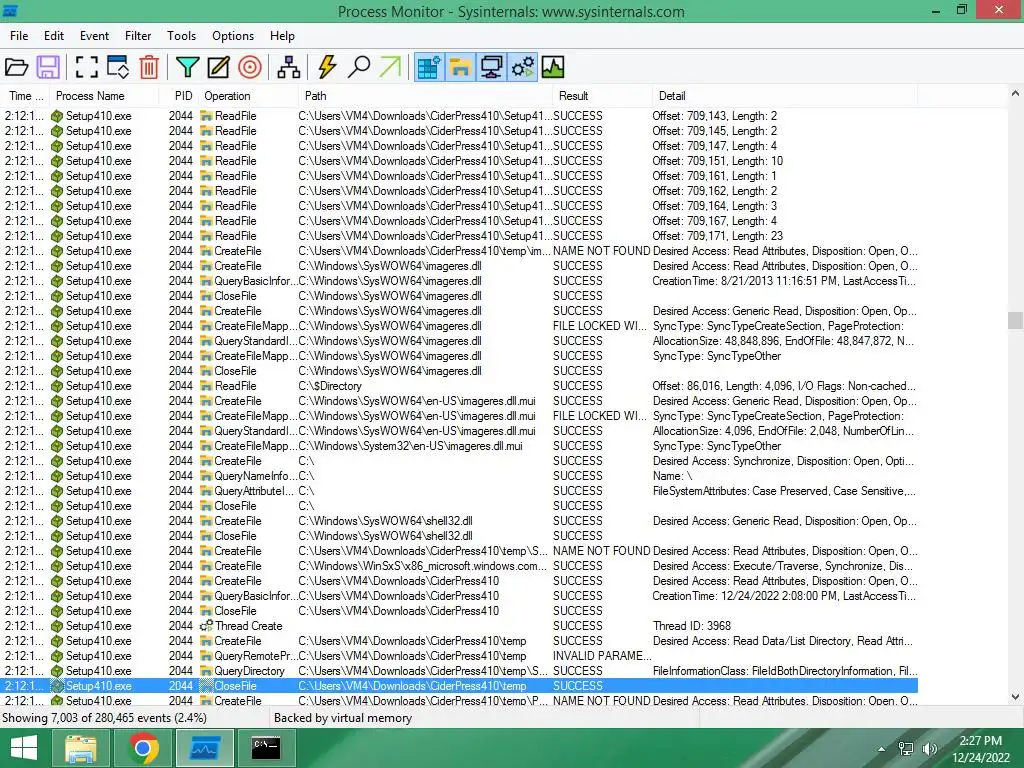Select the row with path shell32.dll CreateFile

459,521
